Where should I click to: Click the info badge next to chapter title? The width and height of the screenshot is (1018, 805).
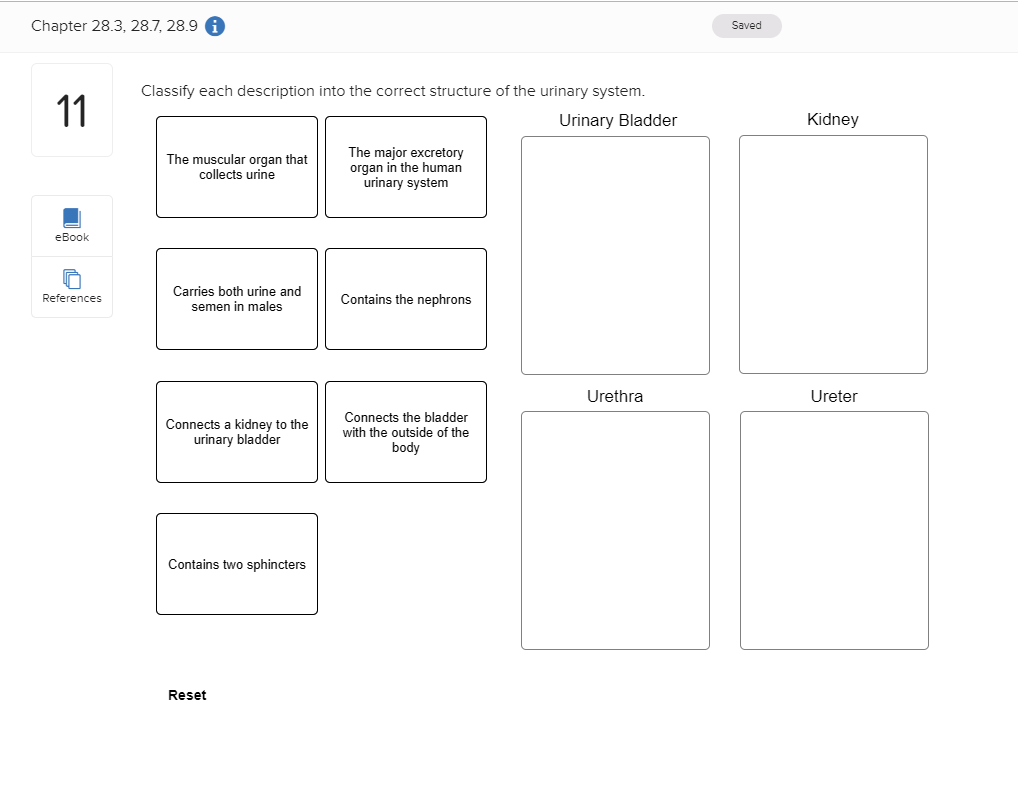click(x=213, y=26)
